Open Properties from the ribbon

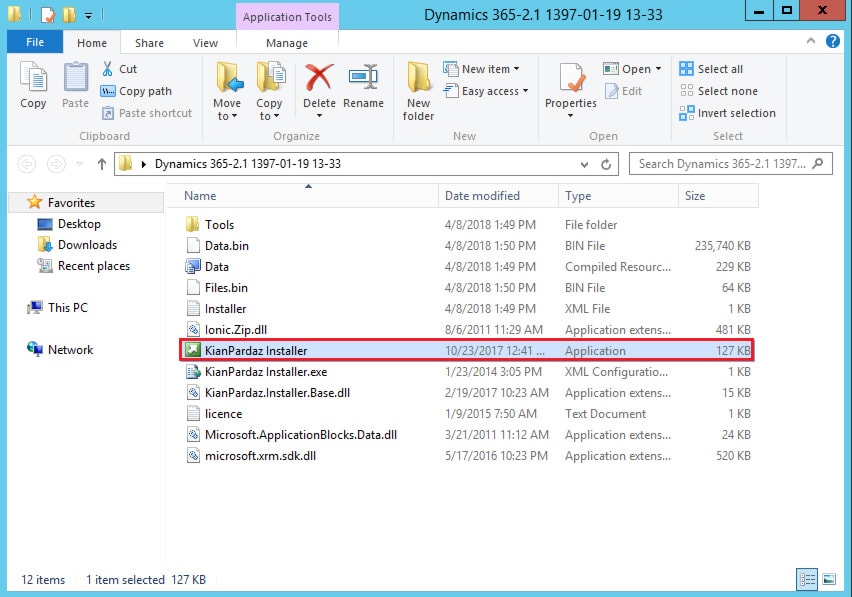[571, 90]
